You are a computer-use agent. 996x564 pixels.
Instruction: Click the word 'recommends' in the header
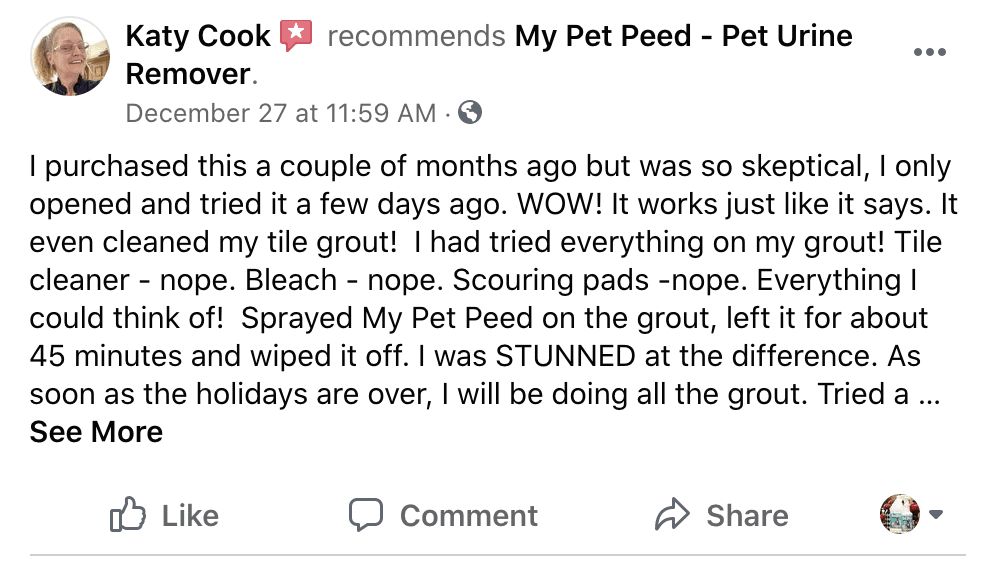(x=416, y=37)
